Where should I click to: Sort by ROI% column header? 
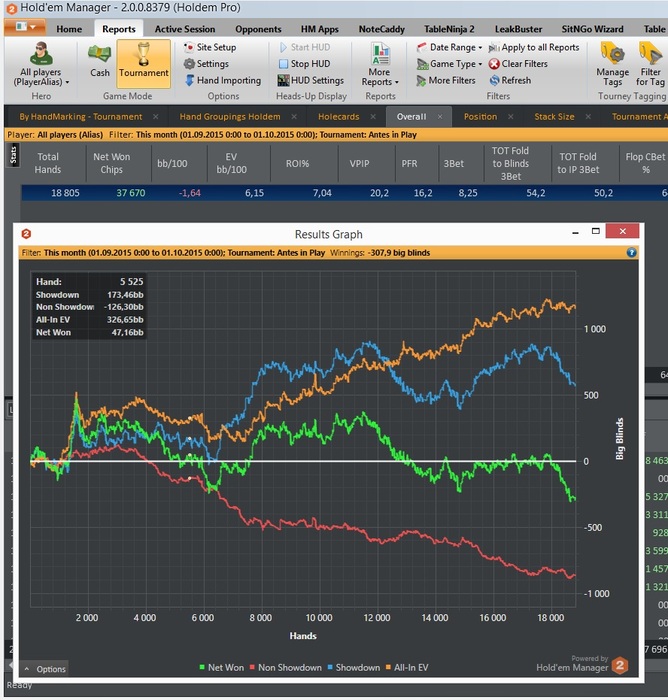click(297, 163)
